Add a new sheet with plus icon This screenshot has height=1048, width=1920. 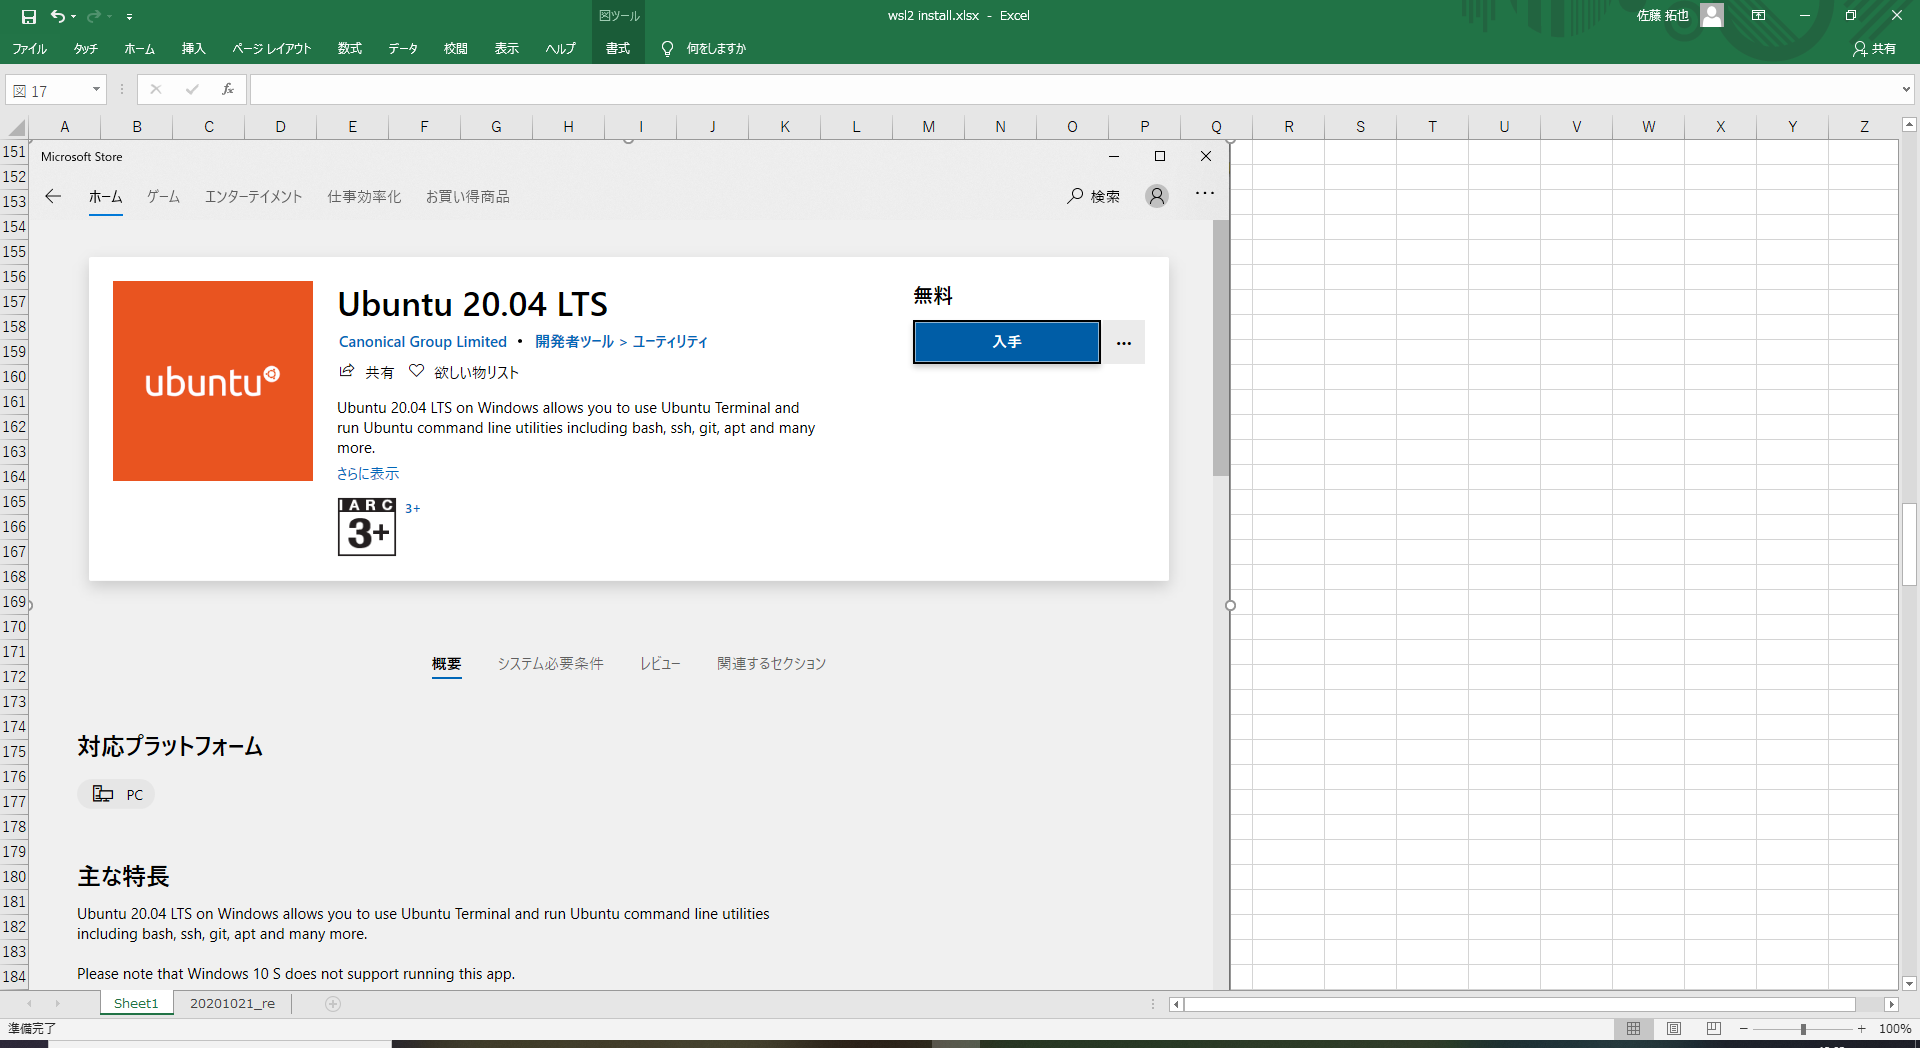333,1004
